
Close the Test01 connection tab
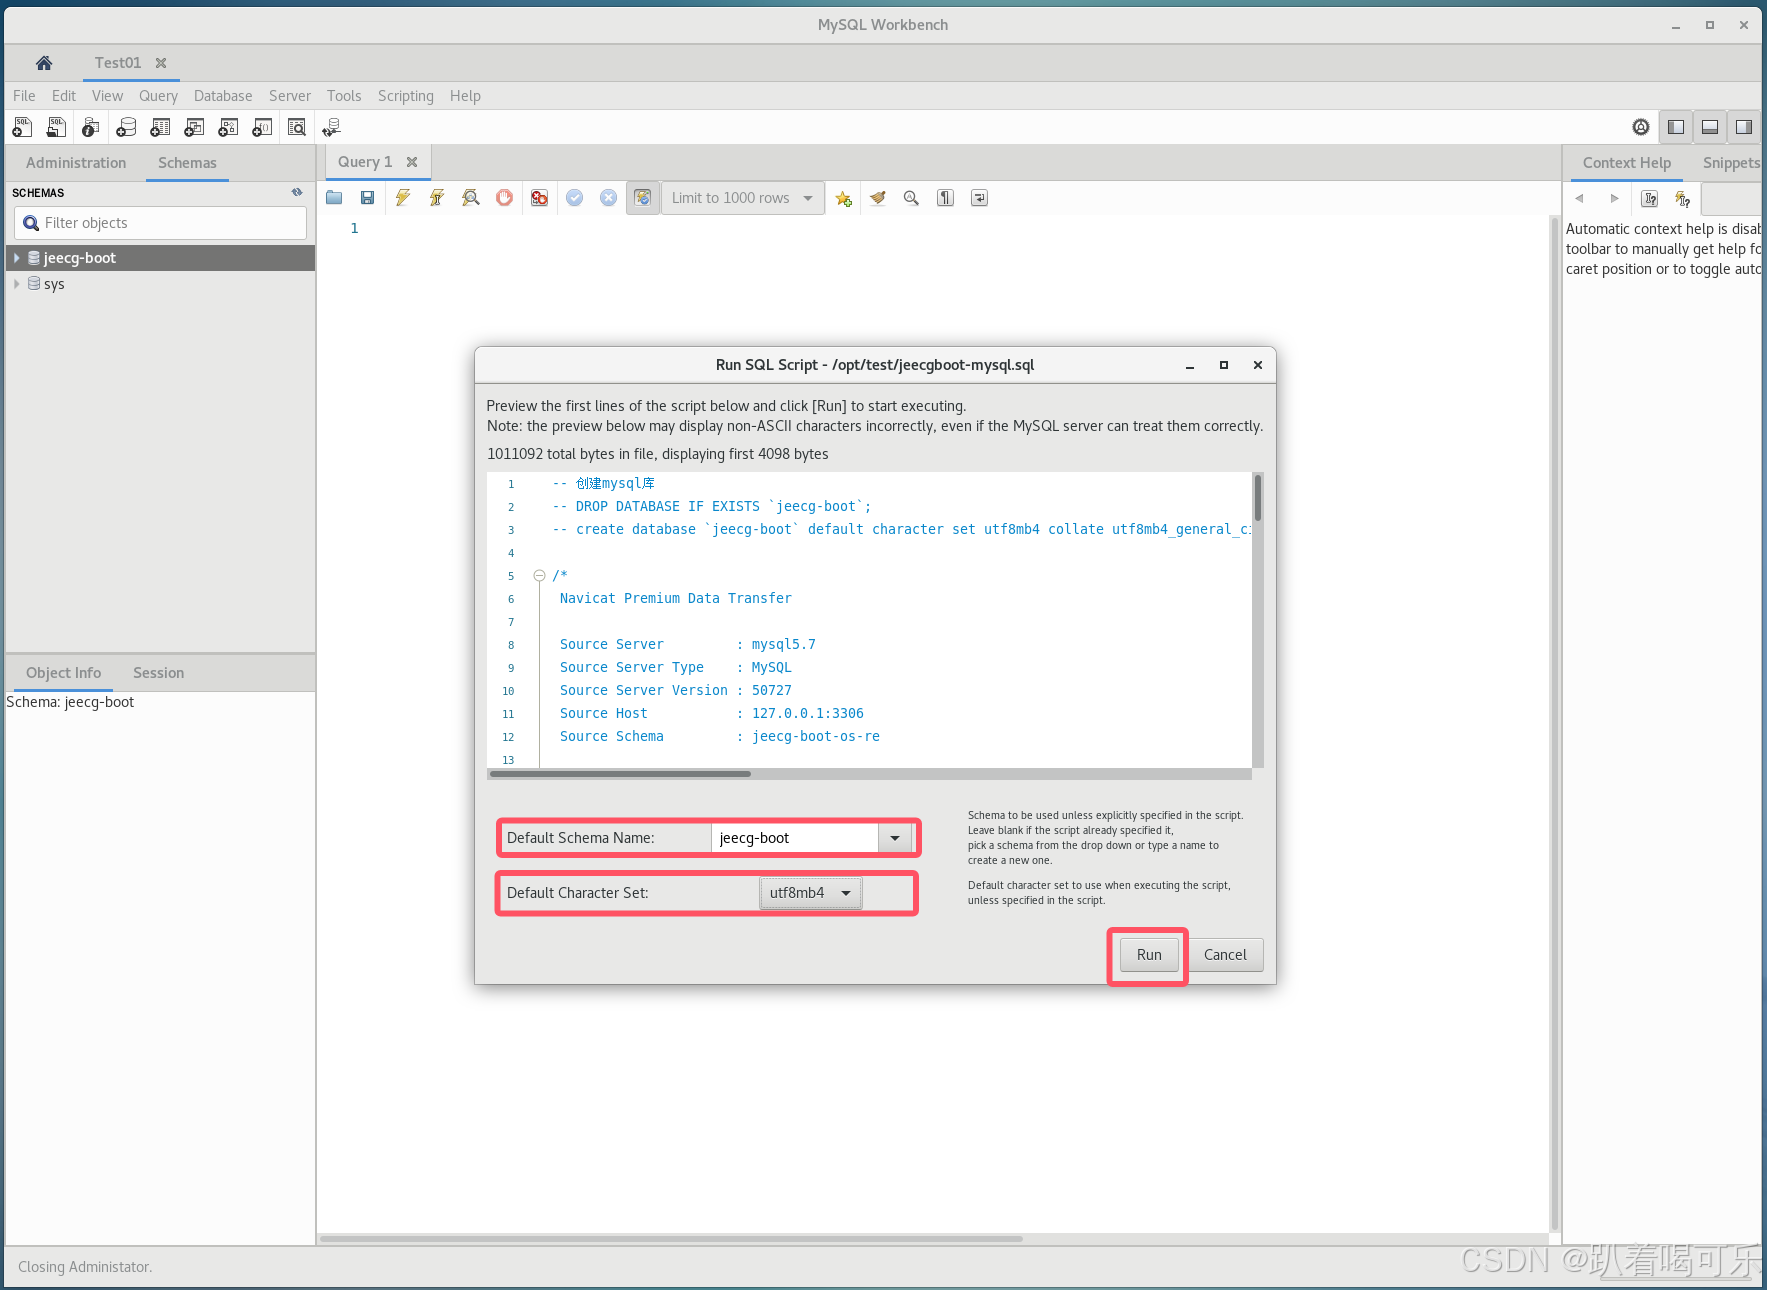pyautogui.click(x=161, y=63)
